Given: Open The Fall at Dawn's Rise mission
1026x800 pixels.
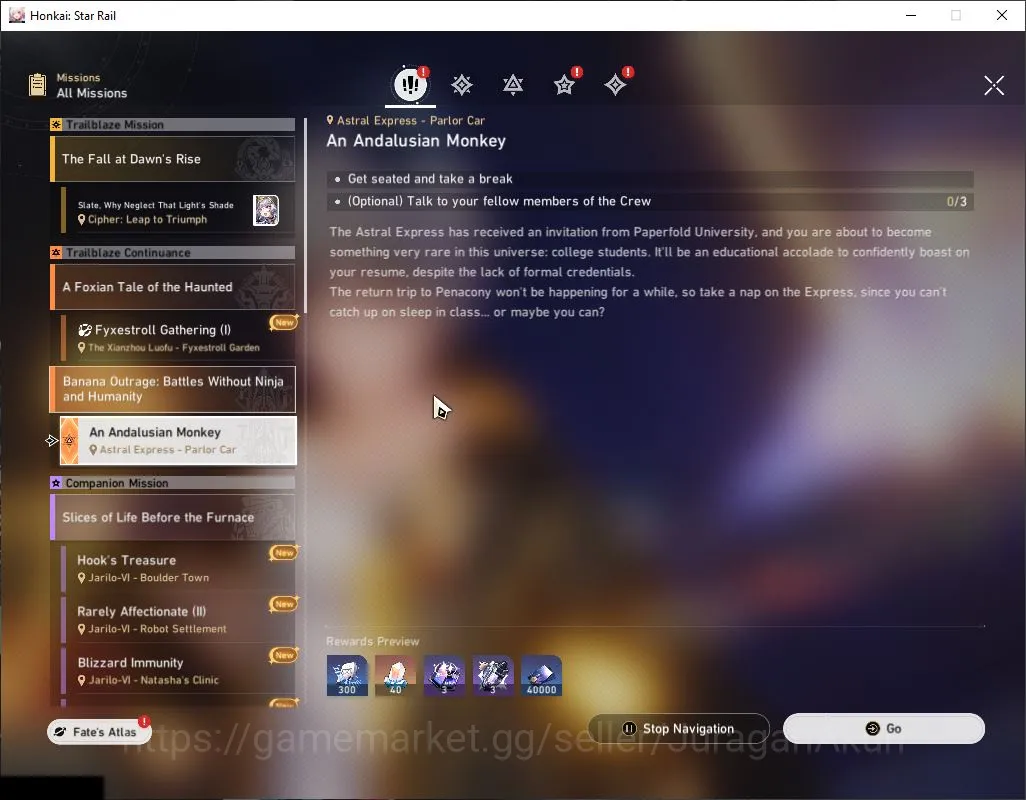Looking at the screenshot, I should (173, 159).
